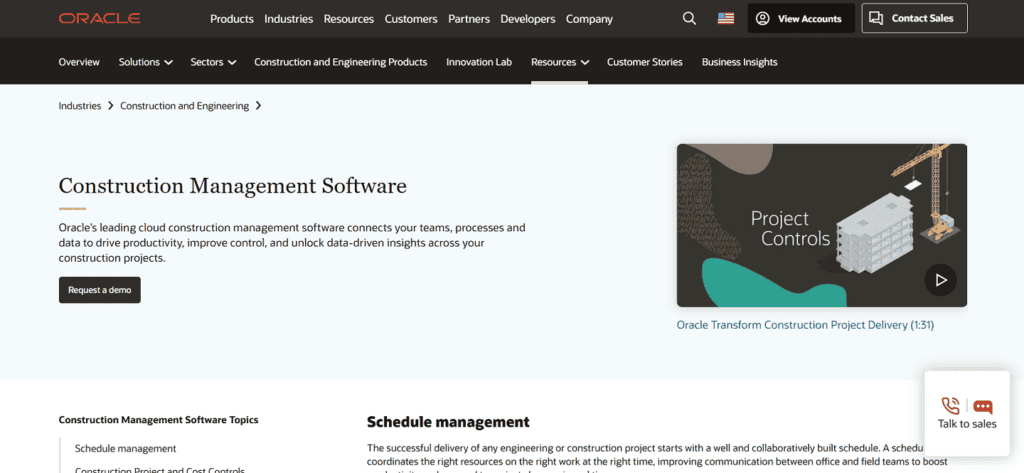The width and height of the screenshot is (1024, 473).
Task: Click the account avatar icon in View Accounts
Action: (762, 18)
